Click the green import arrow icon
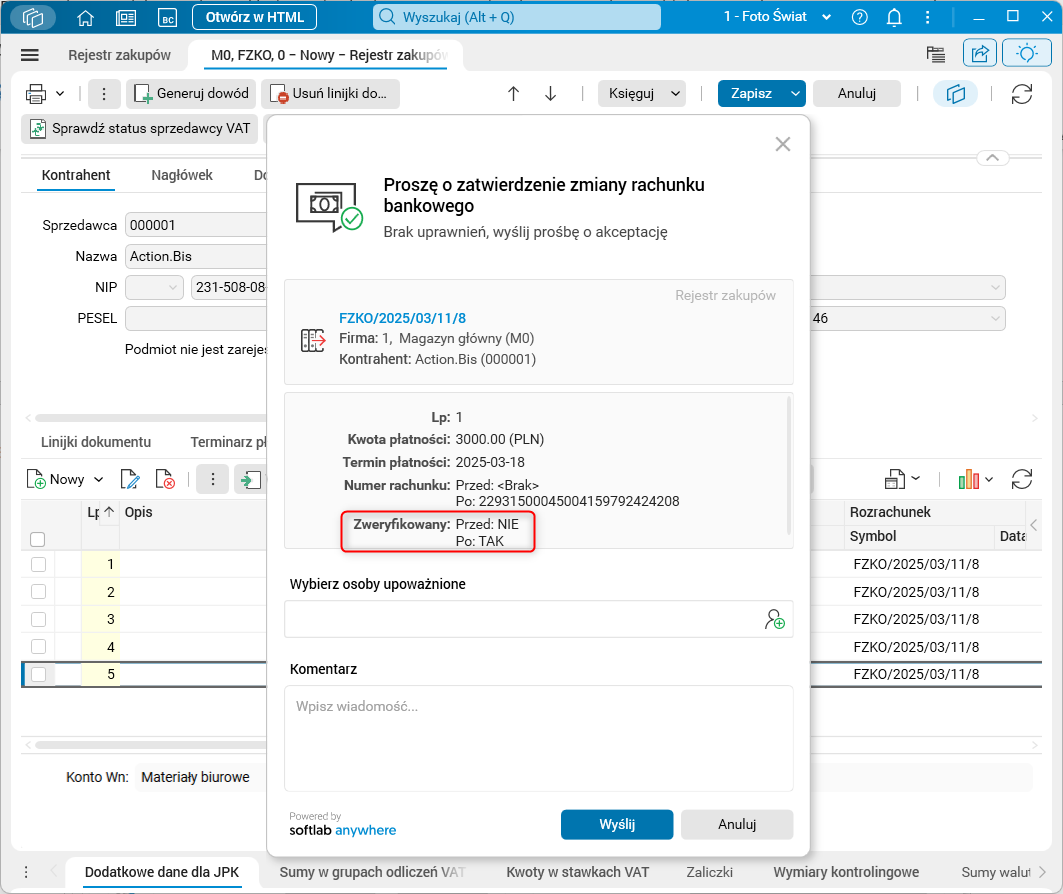The height and width of the screenshot is (894, 1063). 251,480
